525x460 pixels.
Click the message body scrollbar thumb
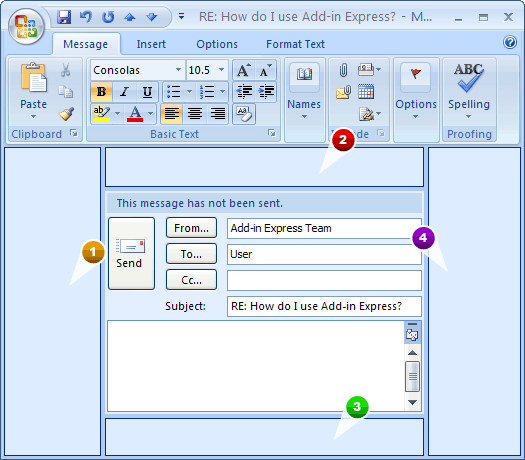[x=412, y=376]
